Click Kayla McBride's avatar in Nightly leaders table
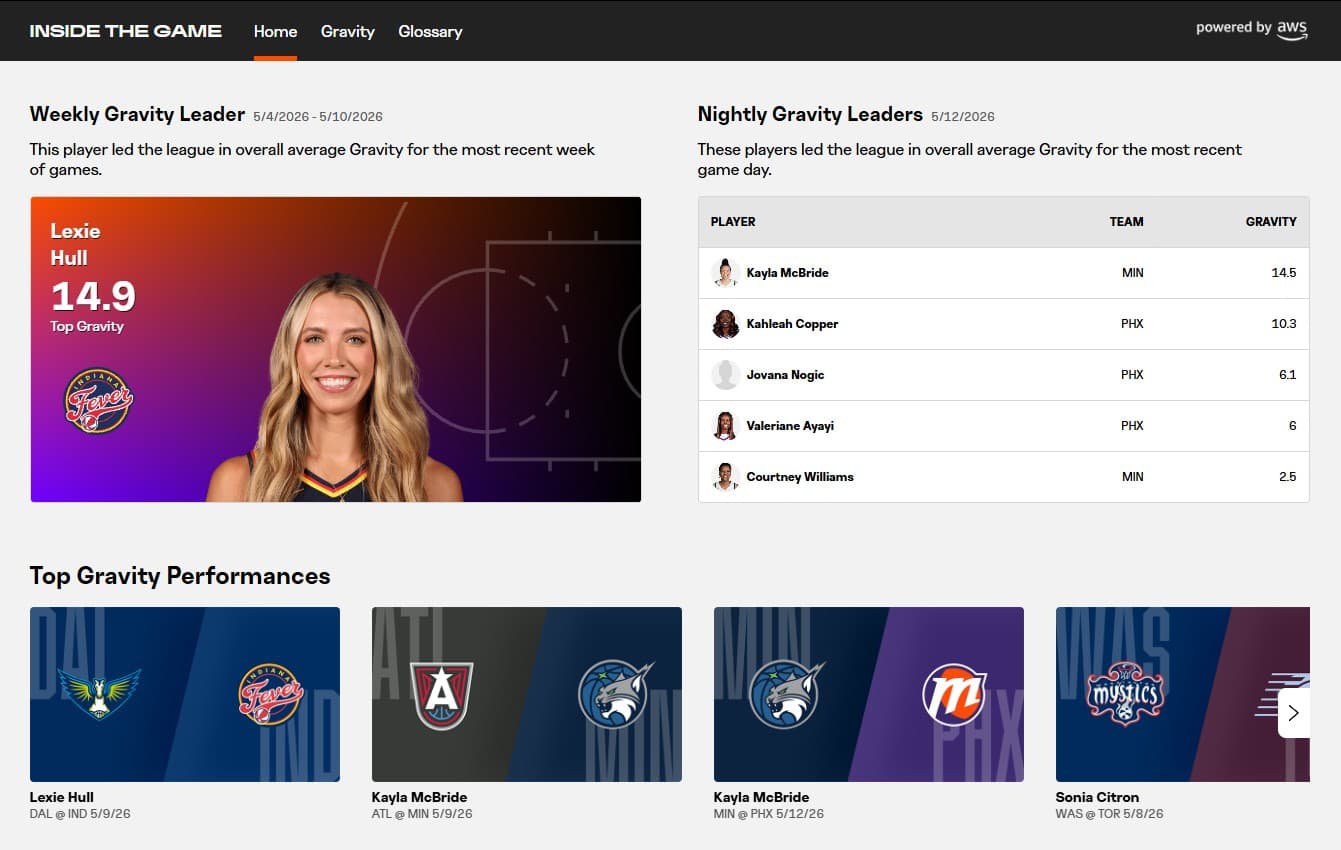 pyautogui.click(x=725, y=273)
